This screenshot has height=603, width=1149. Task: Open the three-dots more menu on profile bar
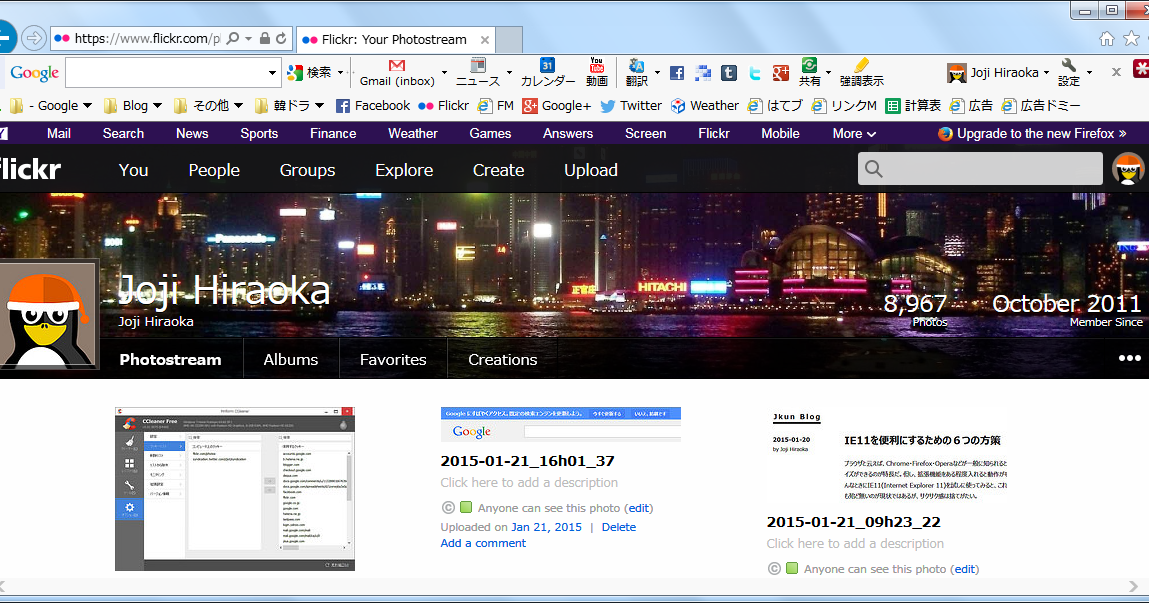tap(1129, 358)
